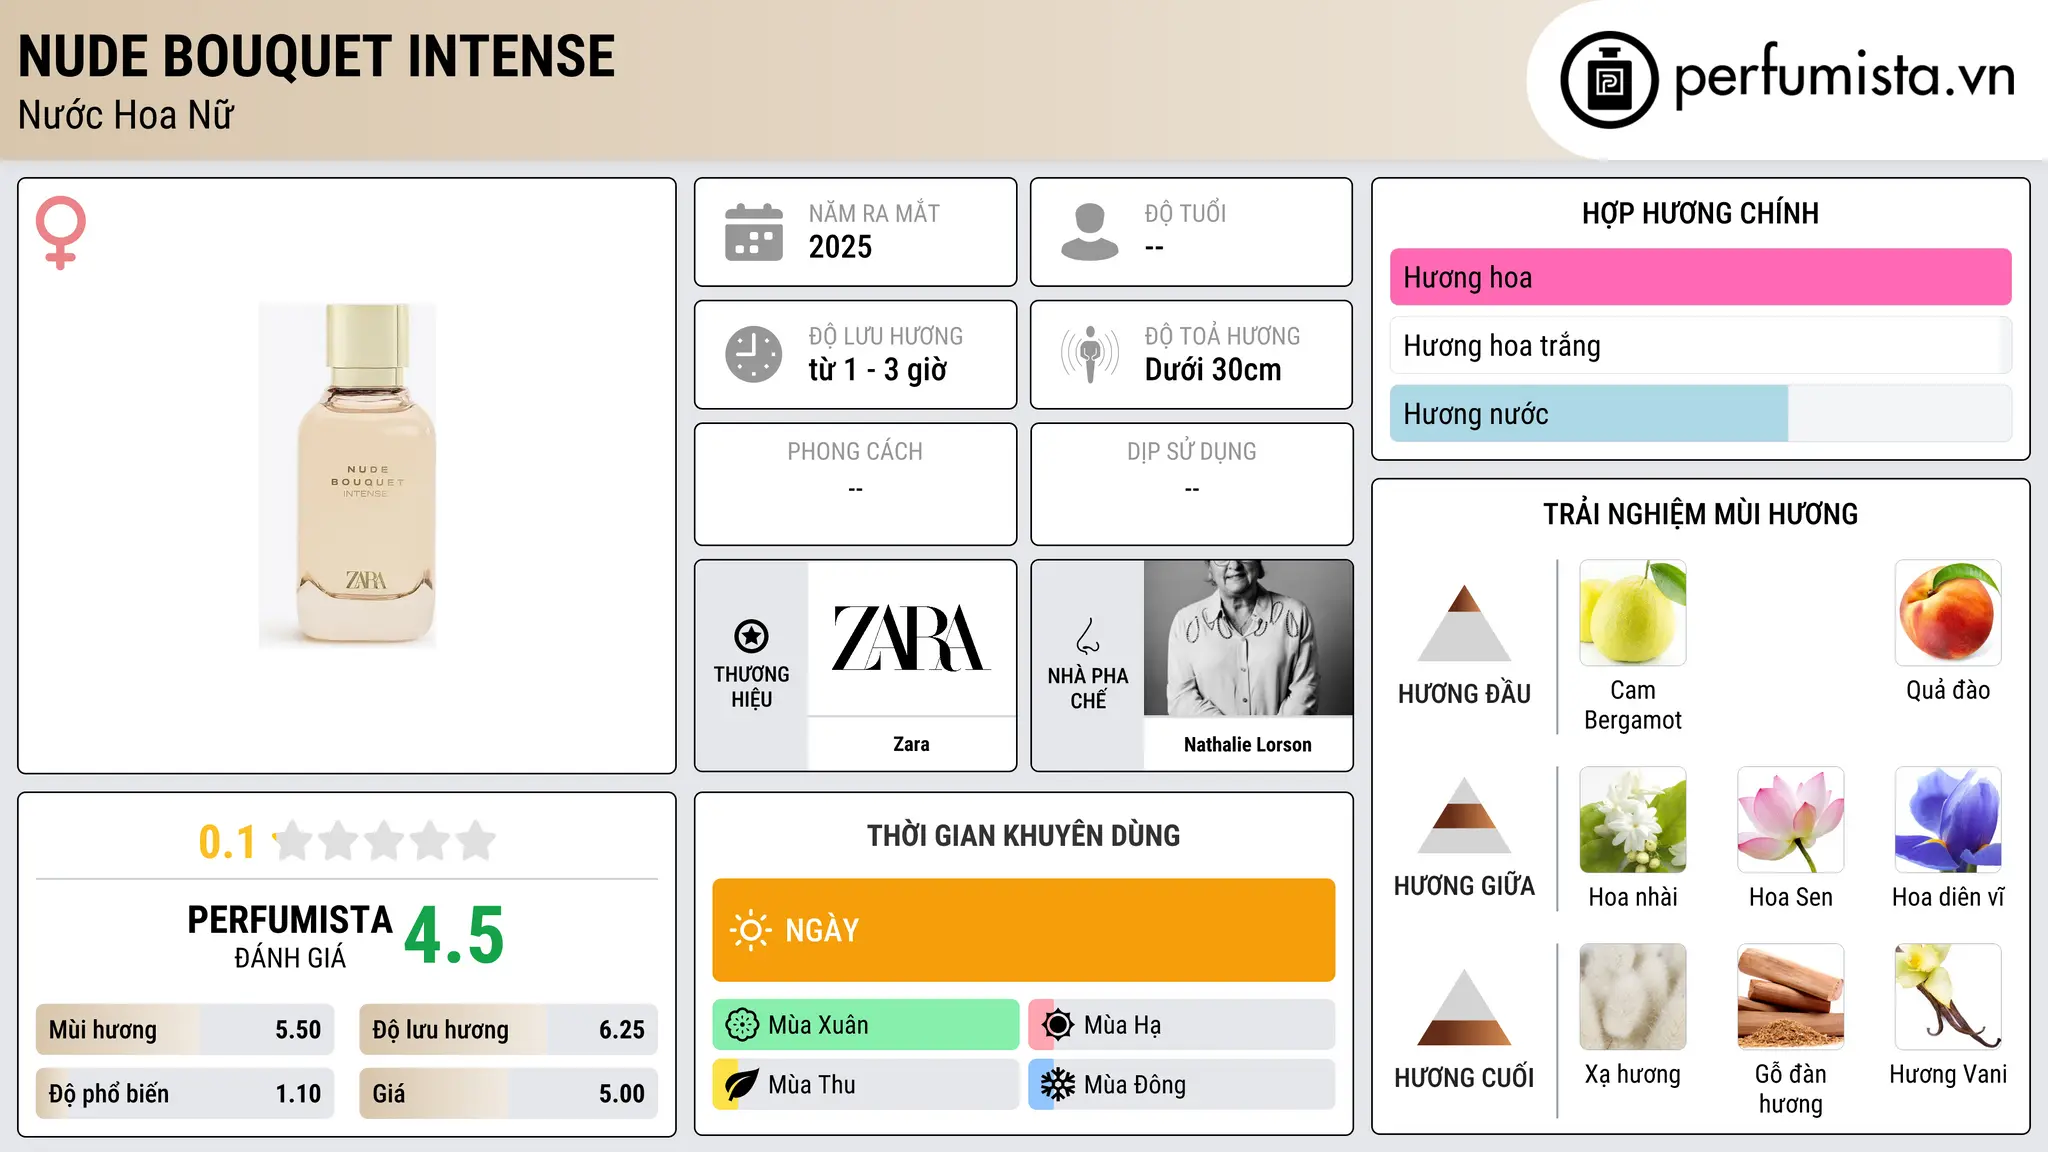Click the perfumista bottle logo icon
The width and height of the screenshot is (2048, 1152).
point(1609,80)
